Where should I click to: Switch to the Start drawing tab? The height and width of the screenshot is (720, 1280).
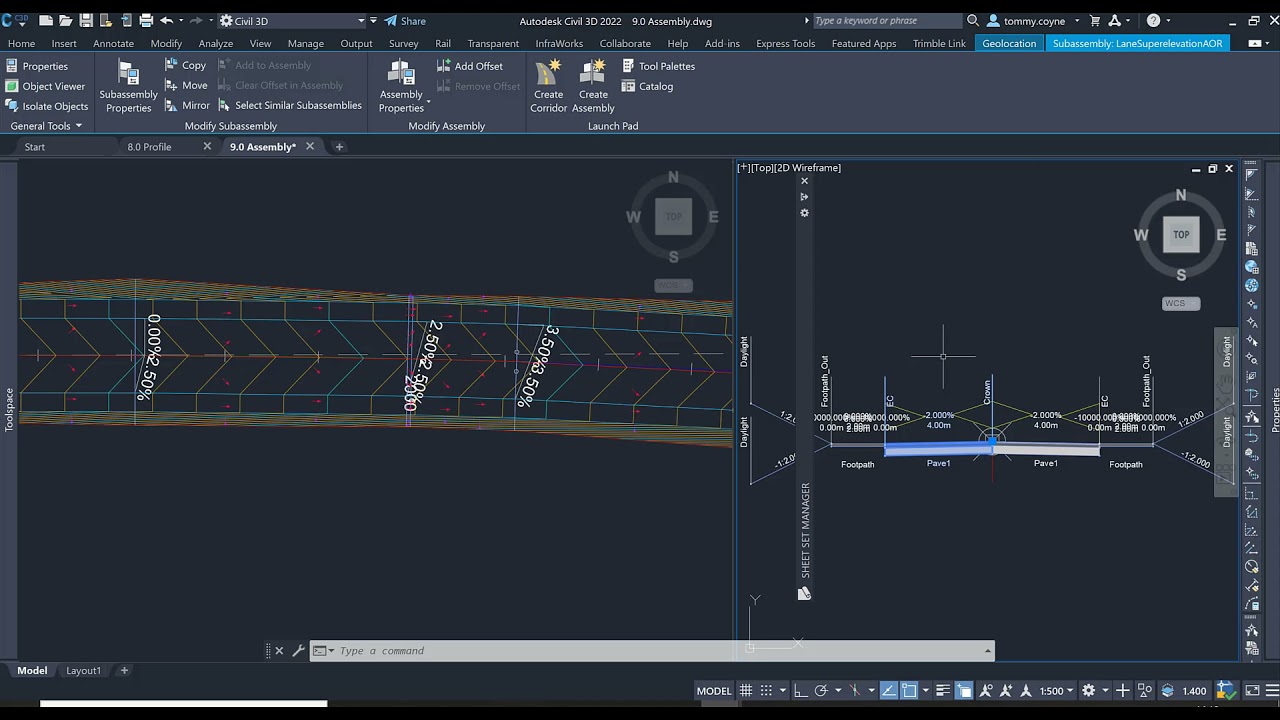click(35, 146)
